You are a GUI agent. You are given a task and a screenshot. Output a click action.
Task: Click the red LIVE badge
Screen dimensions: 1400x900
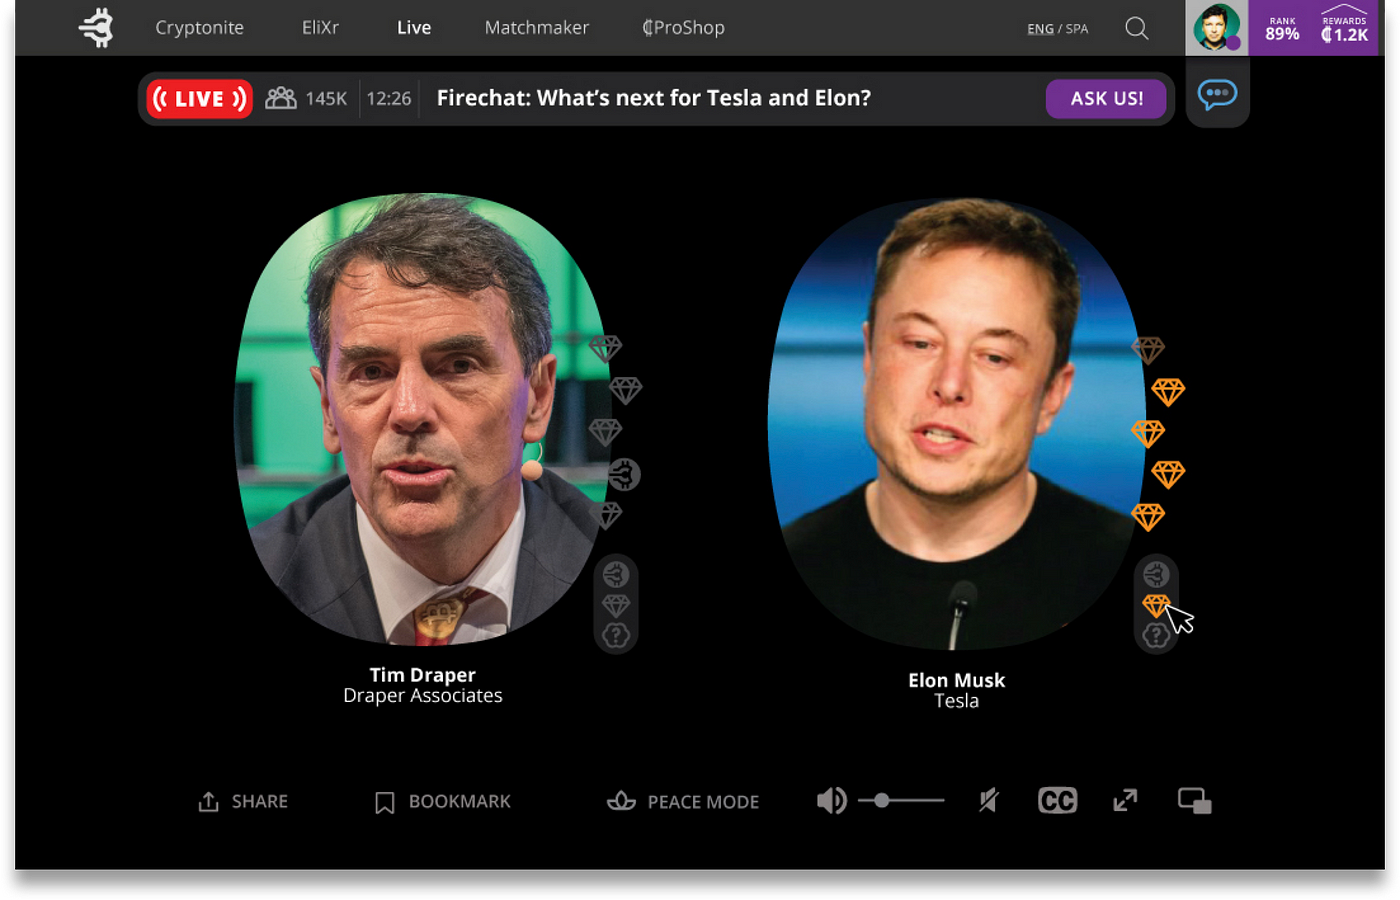point(199,99)
